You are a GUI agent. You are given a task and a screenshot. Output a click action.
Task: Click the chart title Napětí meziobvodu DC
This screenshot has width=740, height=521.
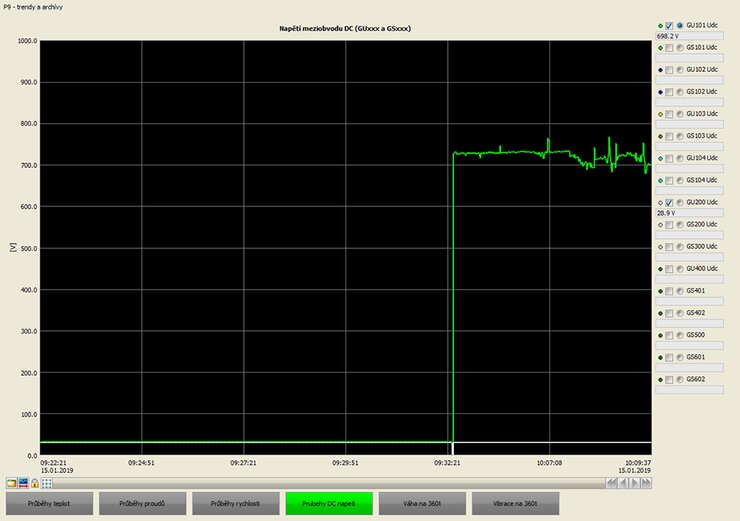point(345,28)
